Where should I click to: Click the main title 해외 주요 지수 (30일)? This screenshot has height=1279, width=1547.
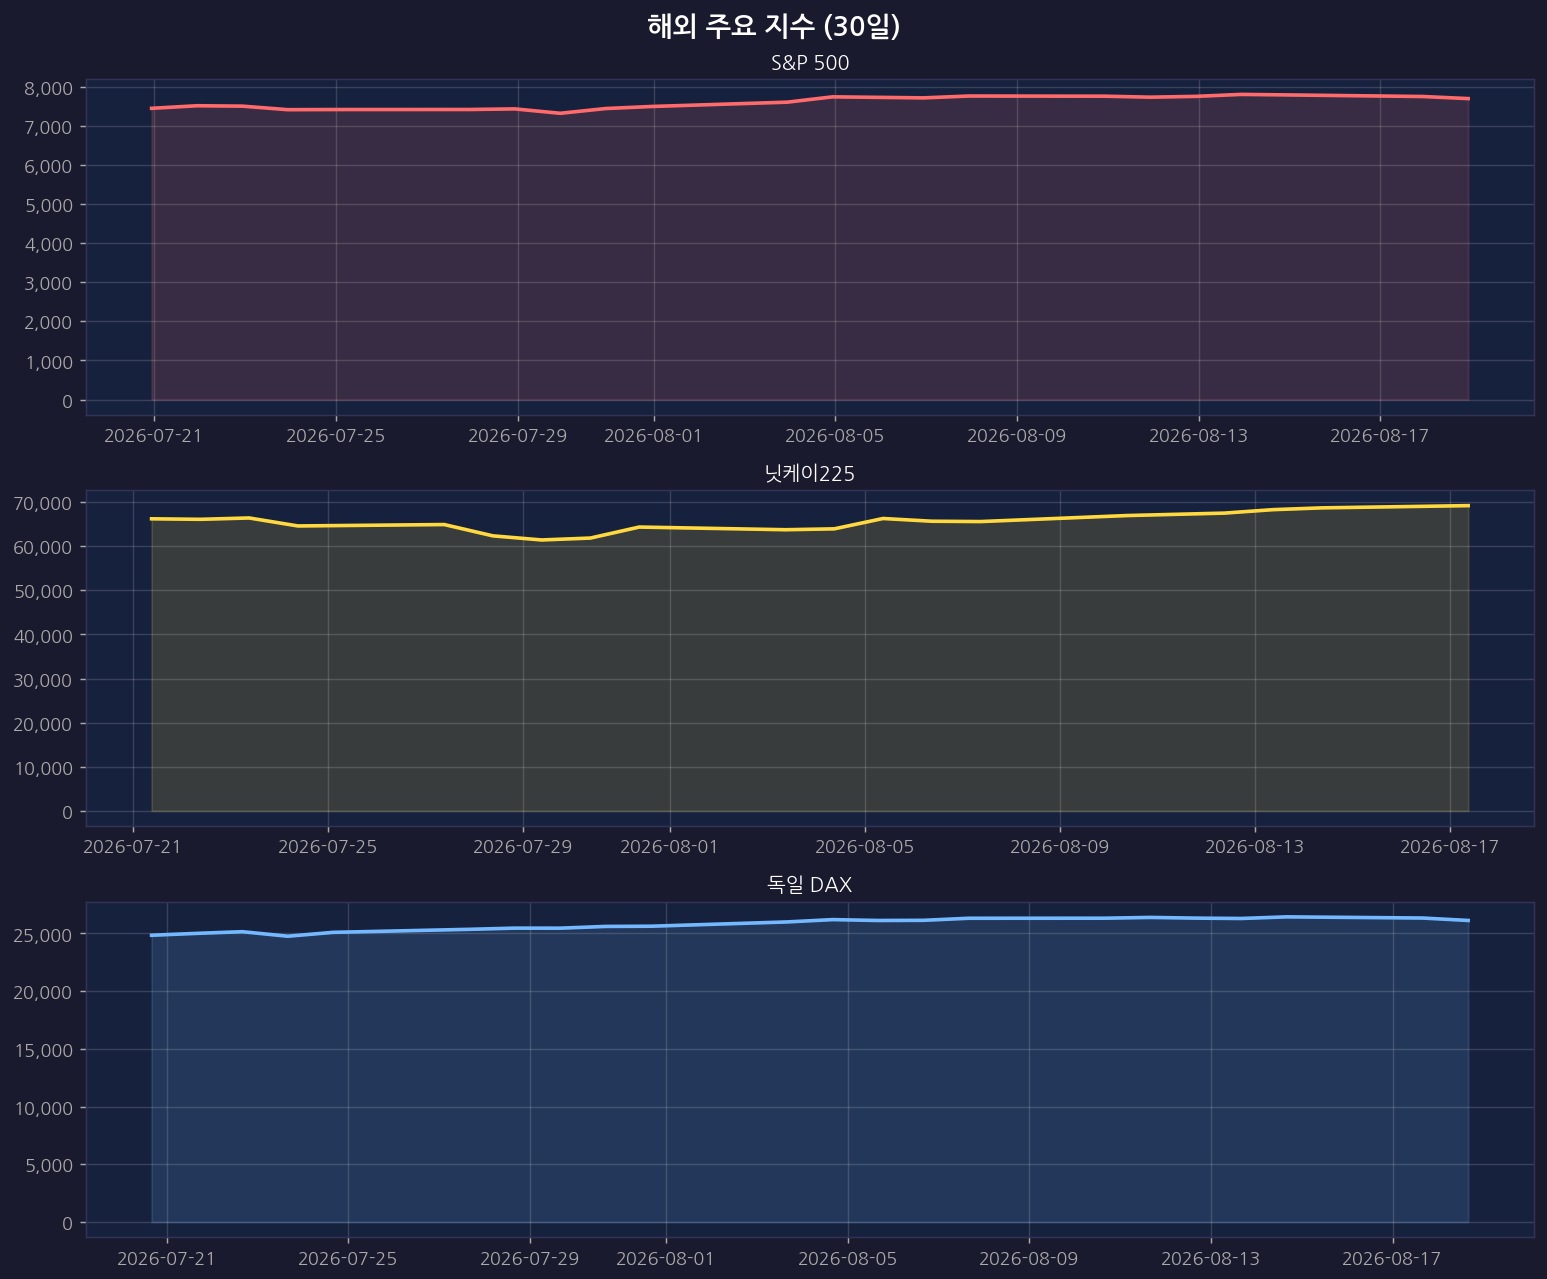(x=773, y=26)
